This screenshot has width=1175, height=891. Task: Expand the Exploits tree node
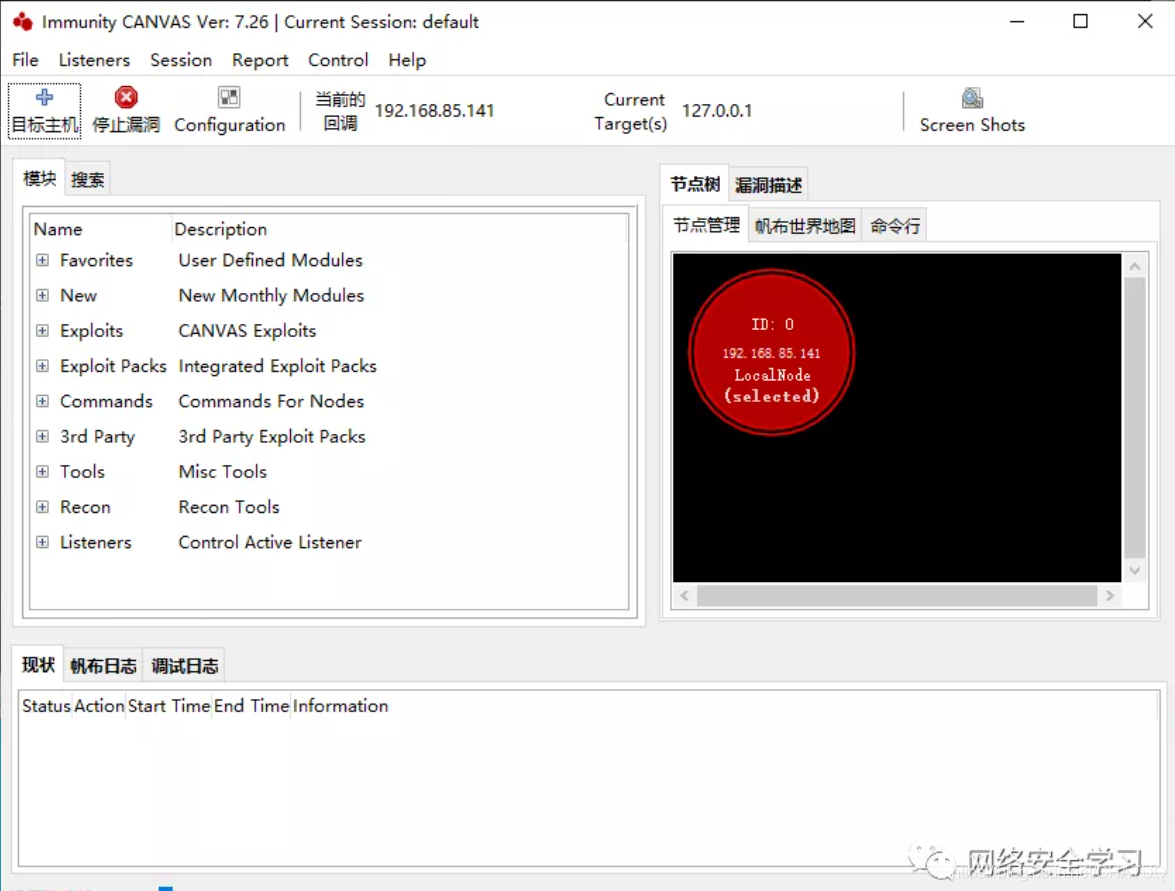click(43, 330)
